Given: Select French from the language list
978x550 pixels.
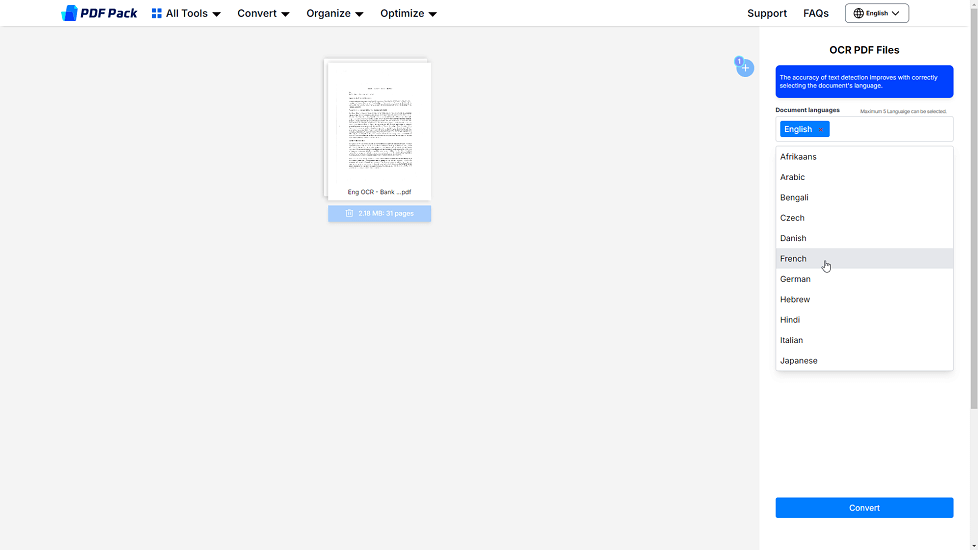Looking at the screenshot, I should (794, 259).
